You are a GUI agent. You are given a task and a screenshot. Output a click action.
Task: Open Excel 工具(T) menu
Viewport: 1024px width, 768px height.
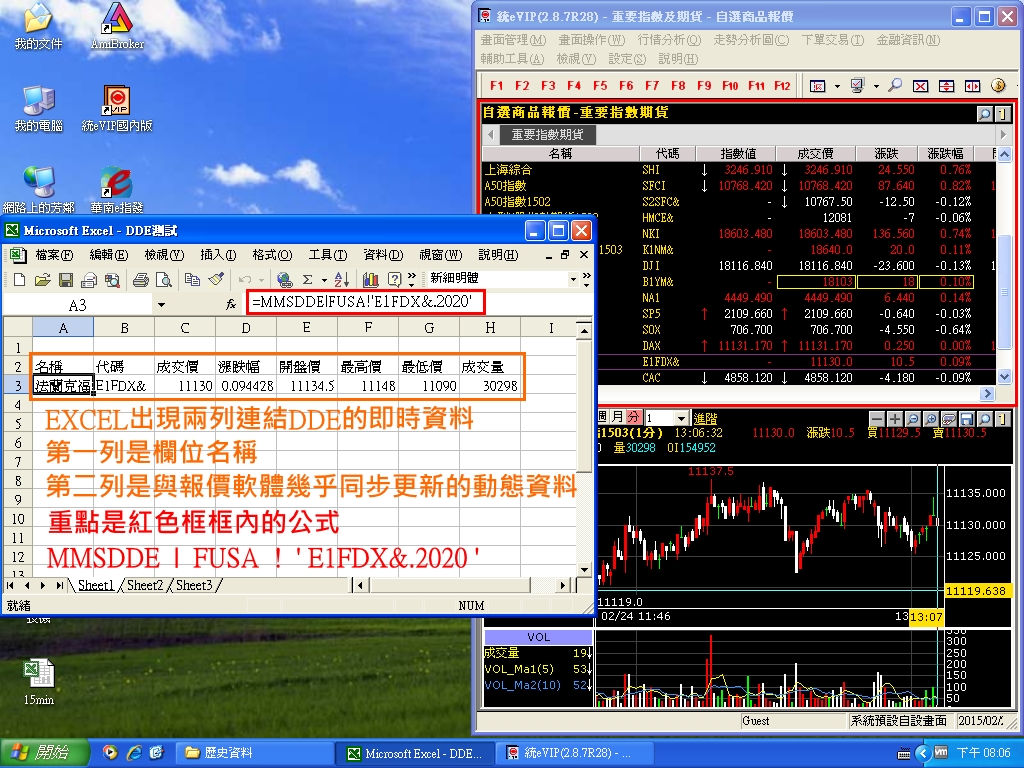click(328, 255)
